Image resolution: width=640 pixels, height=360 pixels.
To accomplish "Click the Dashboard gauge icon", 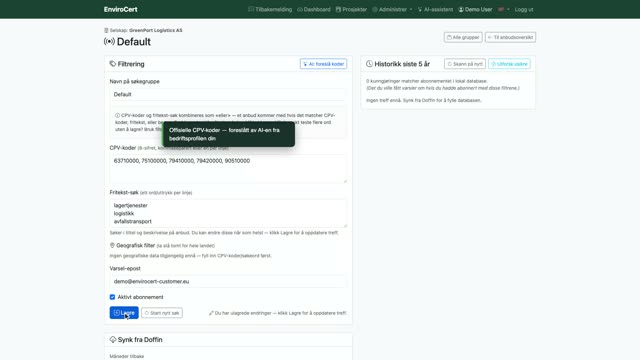I will [300, 9].
